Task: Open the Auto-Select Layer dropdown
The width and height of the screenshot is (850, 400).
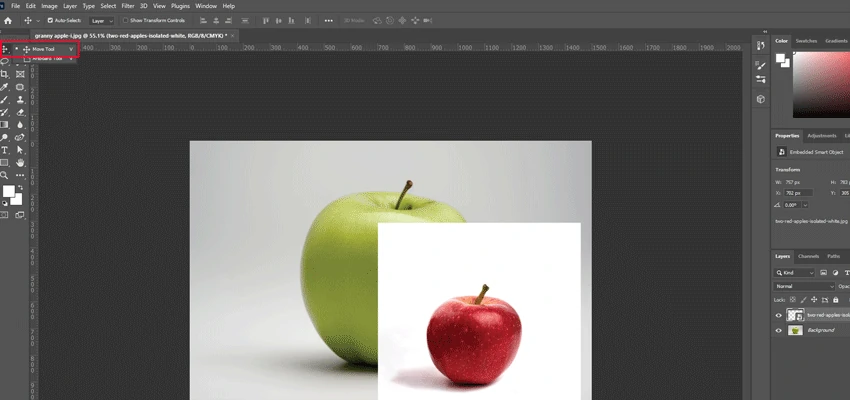Action: coord(102,21)
